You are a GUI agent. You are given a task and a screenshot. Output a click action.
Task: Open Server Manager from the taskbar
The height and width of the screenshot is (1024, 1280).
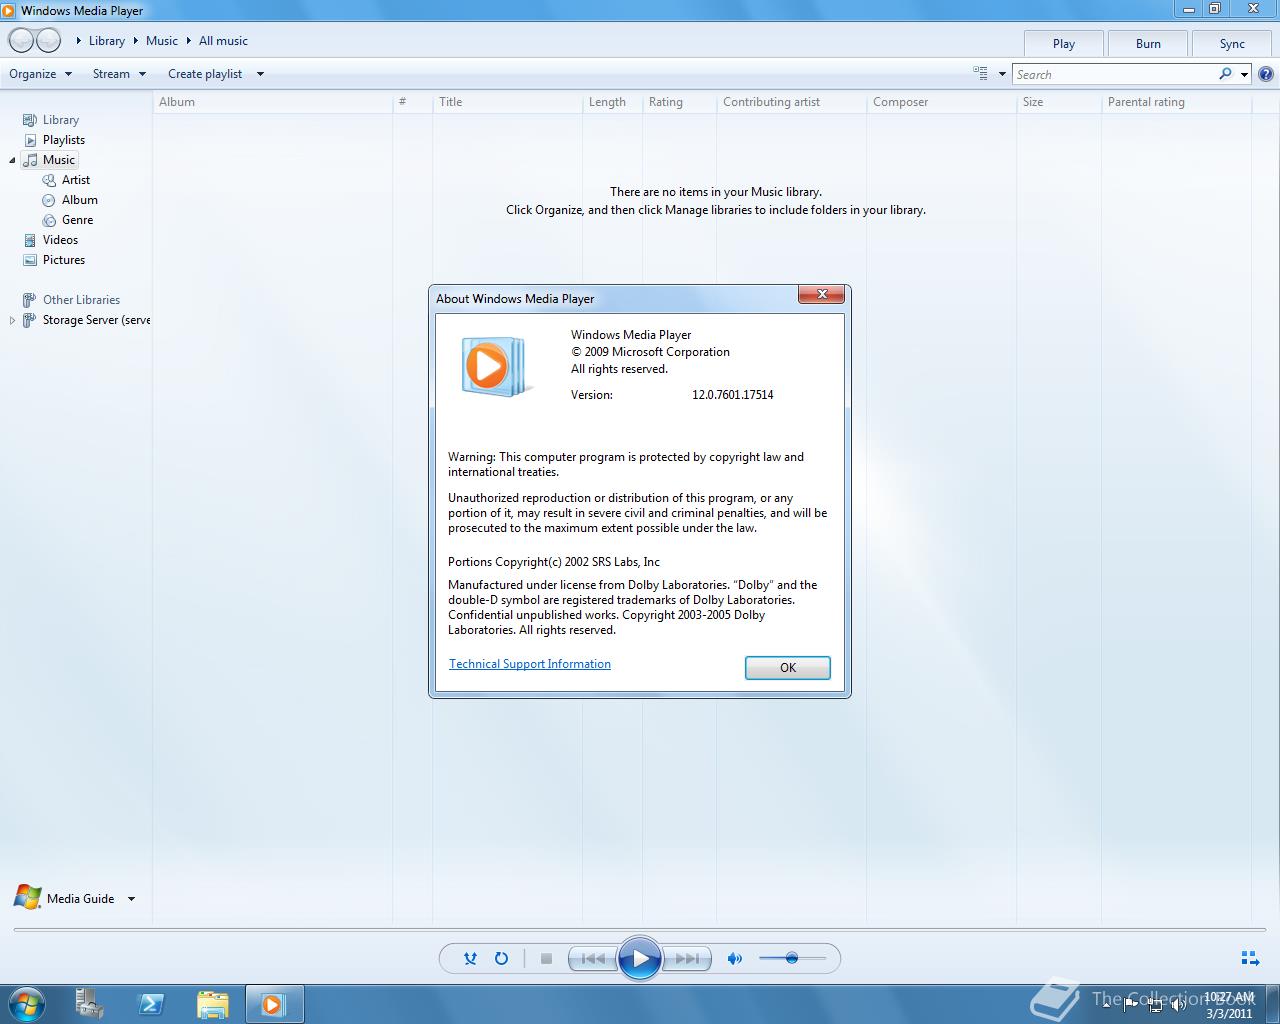click(89, 1004)
